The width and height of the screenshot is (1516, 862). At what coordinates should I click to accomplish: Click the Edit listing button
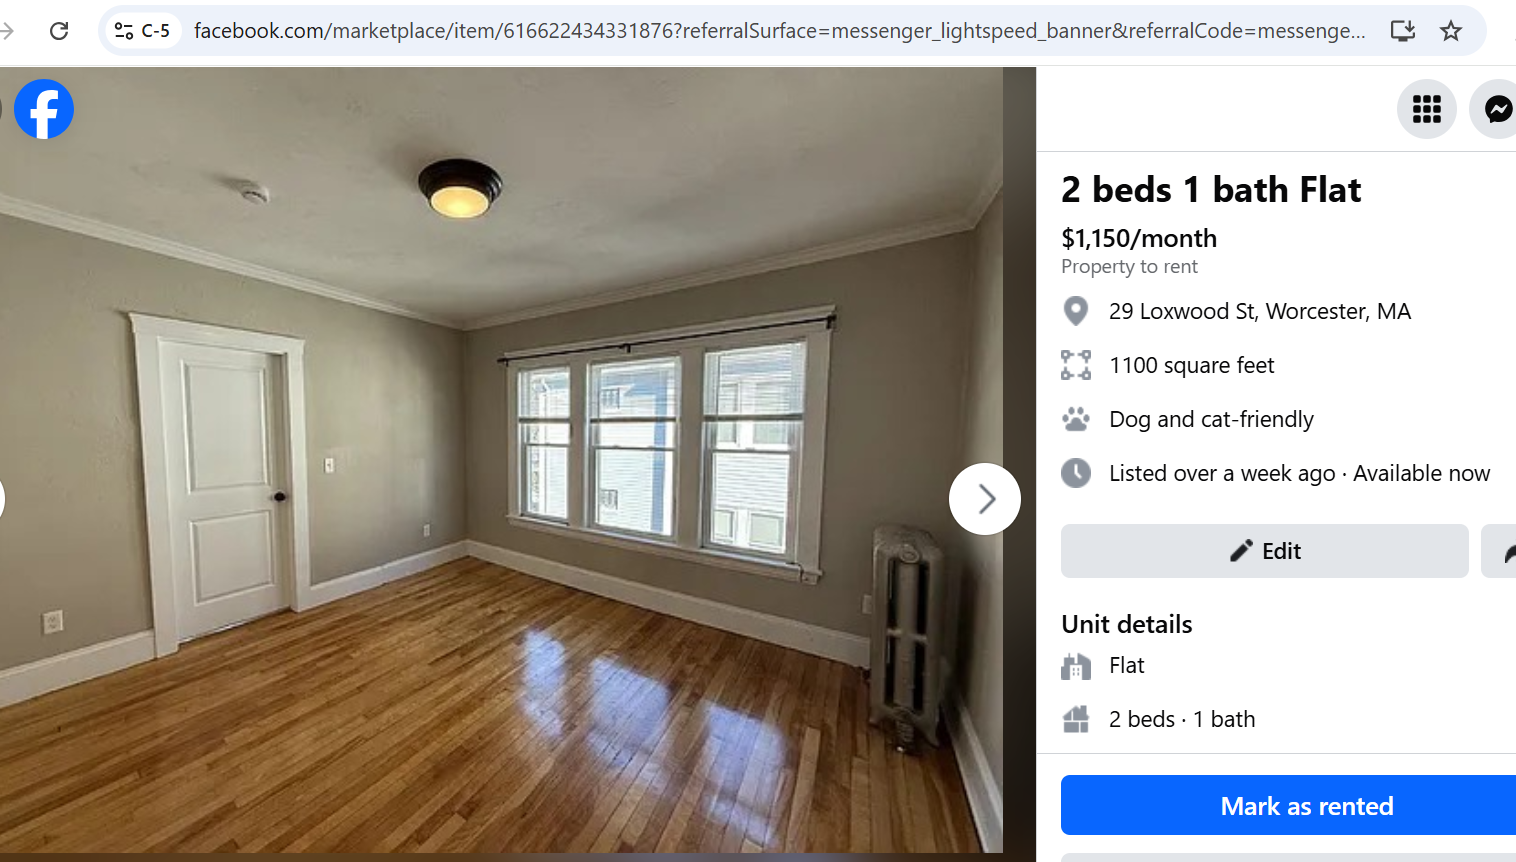(1265, 551)
